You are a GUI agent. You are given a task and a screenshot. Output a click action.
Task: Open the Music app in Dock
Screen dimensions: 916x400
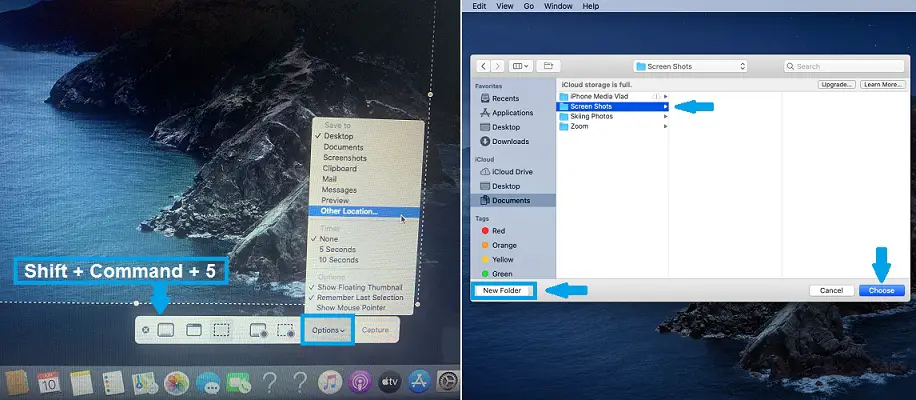pyautogui.click(x=329, y=382)
